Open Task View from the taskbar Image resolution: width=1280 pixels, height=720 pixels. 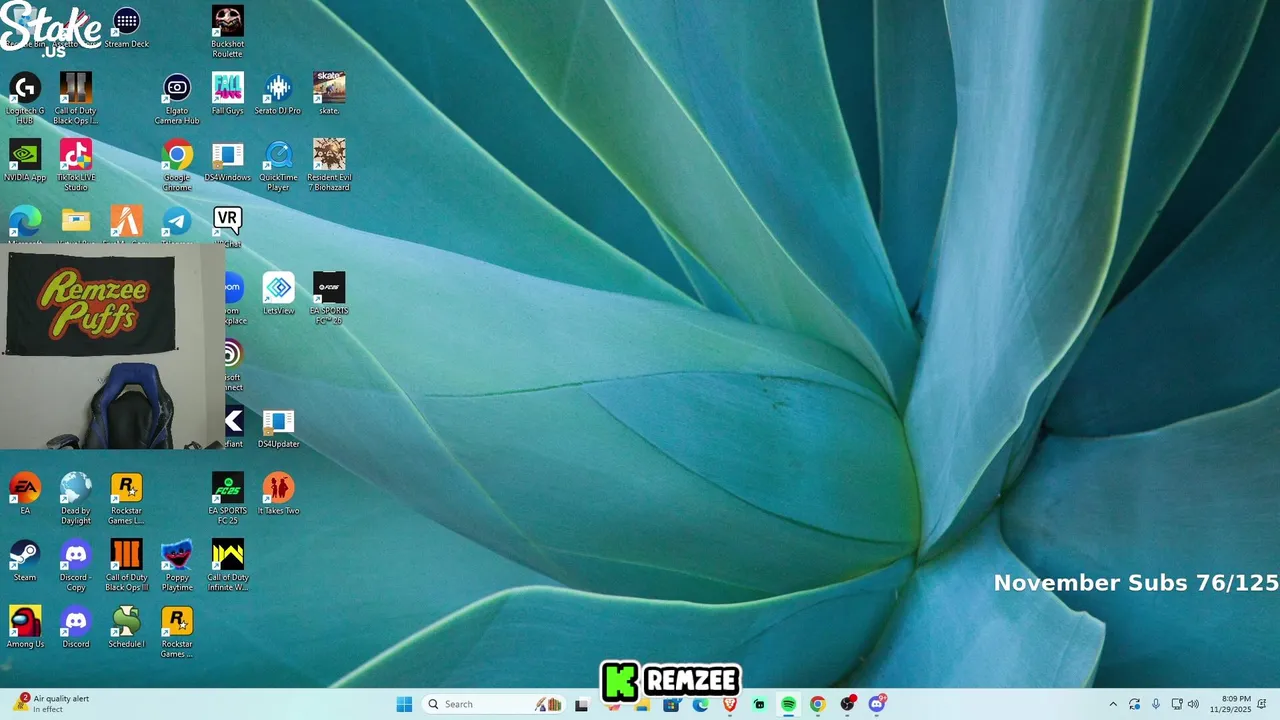click(x=581, y=705)
